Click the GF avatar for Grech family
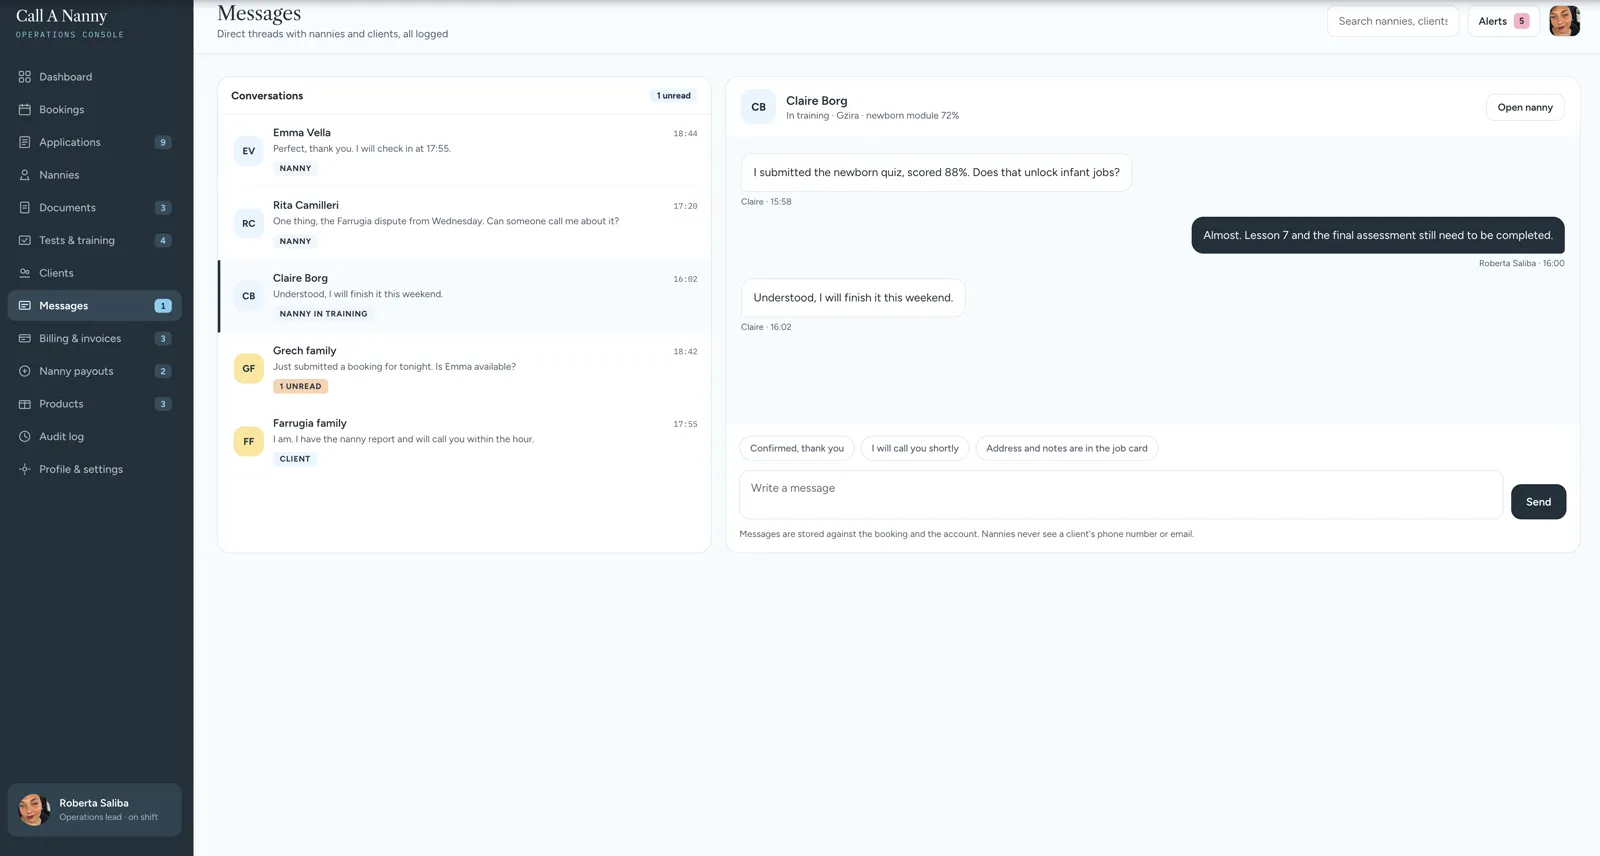 click(x=249, y=369)
